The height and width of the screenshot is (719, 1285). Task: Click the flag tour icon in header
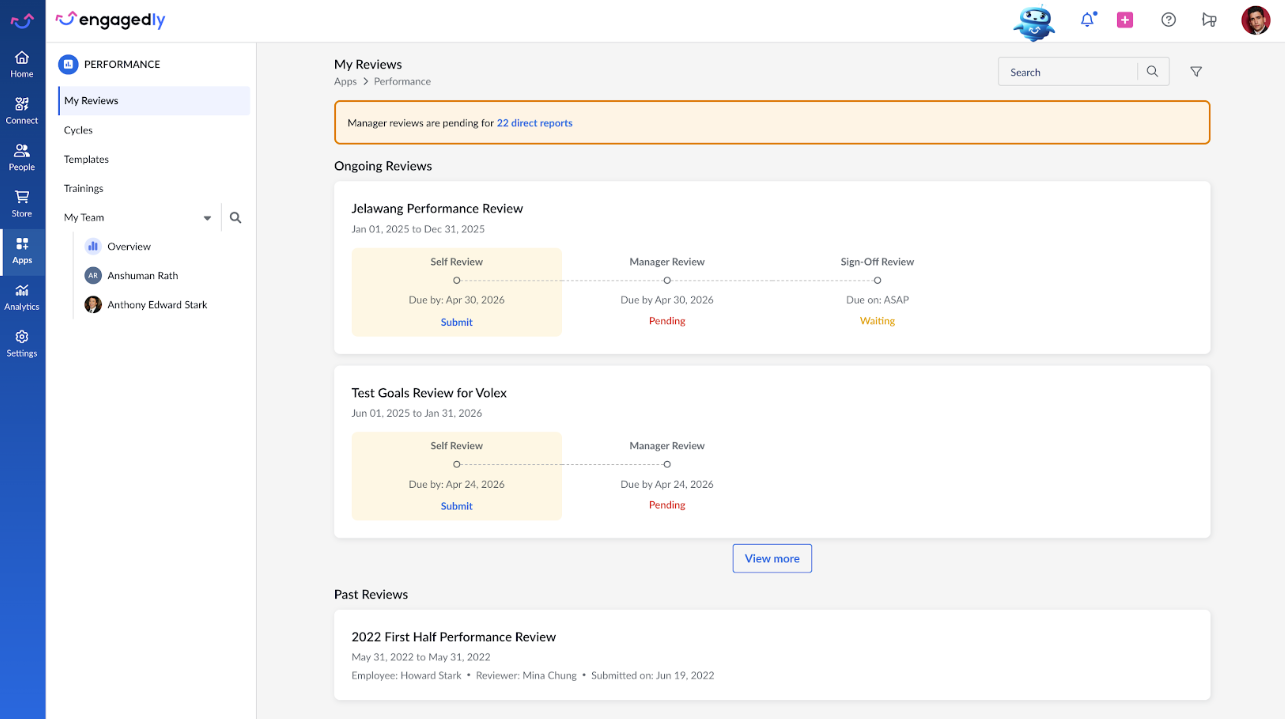(x=1209, y=20)
